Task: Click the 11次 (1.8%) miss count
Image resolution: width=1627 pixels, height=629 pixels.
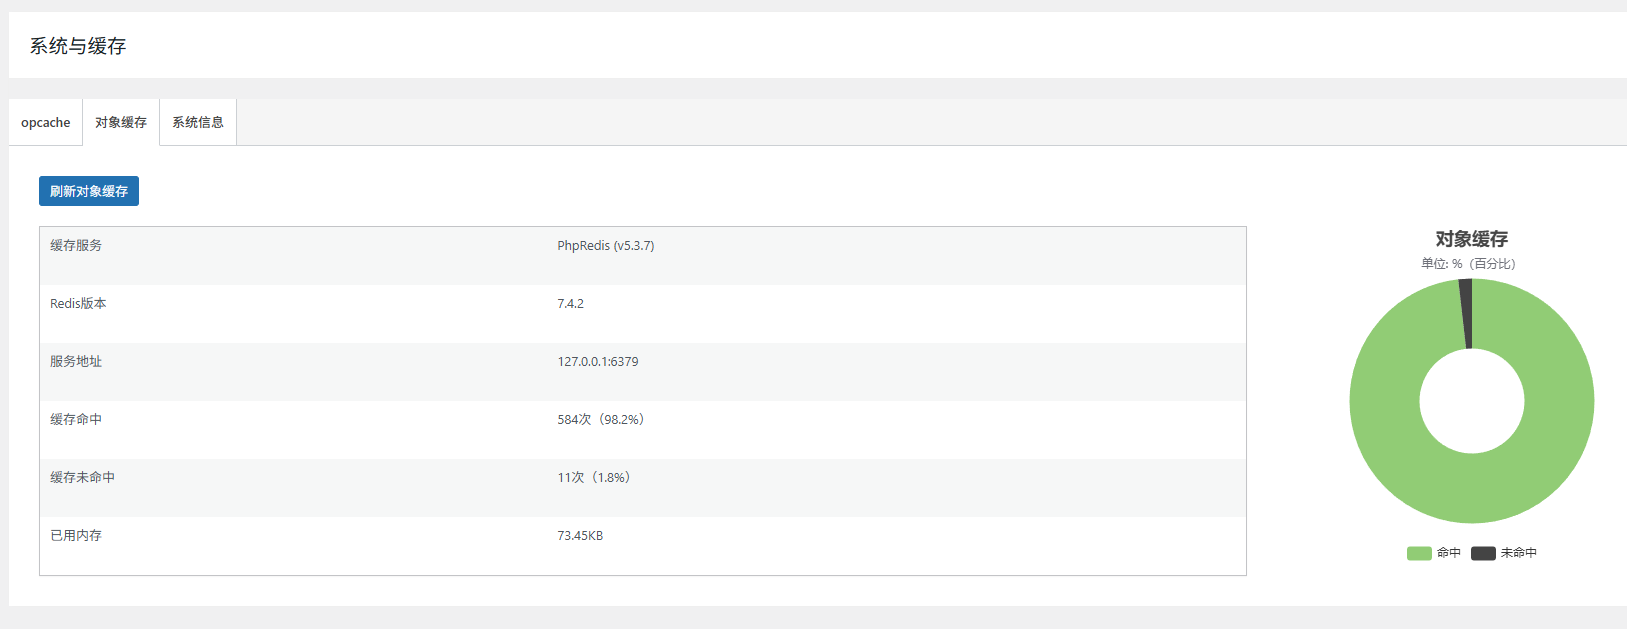Action: [x=594, y=478]
